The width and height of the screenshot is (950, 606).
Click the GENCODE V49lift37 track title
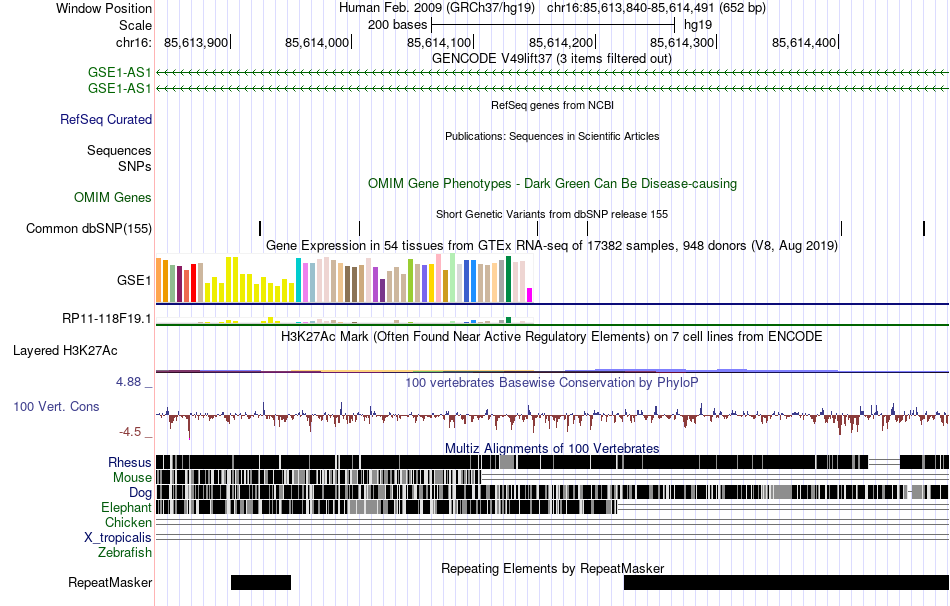point(551,59)
